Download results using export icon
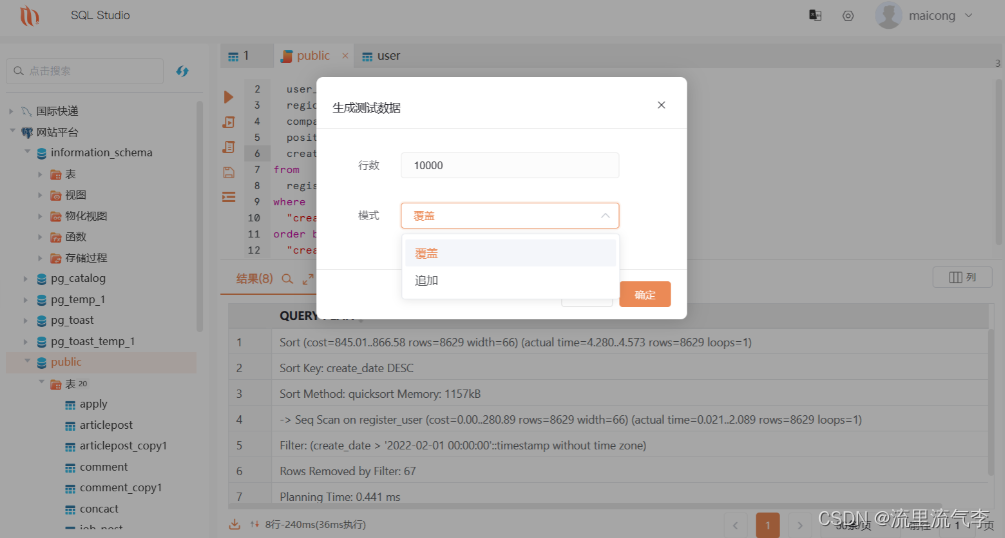 coord(235,525)
